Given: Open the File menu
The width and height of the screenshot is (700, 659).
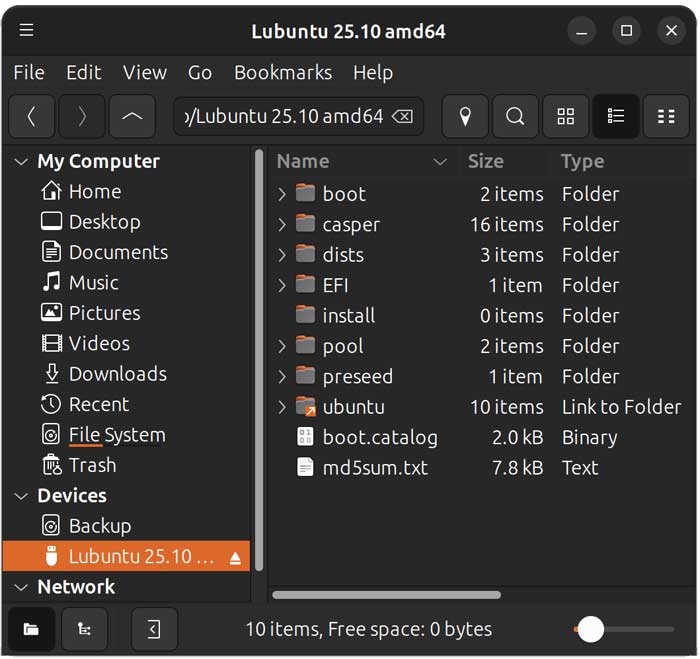Looking at the screenshot, I should (29, 72).
